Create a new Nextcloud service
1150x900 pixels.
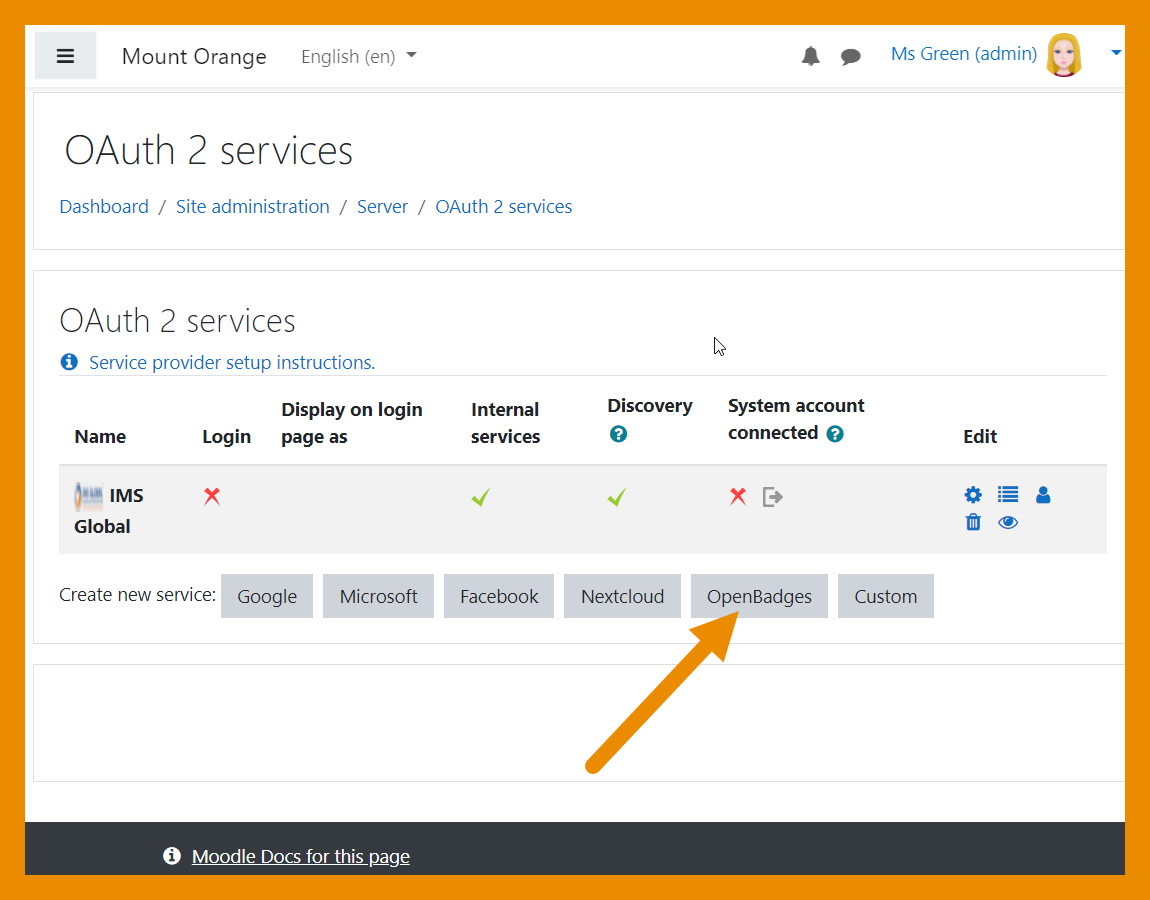(x=622, y=596)
